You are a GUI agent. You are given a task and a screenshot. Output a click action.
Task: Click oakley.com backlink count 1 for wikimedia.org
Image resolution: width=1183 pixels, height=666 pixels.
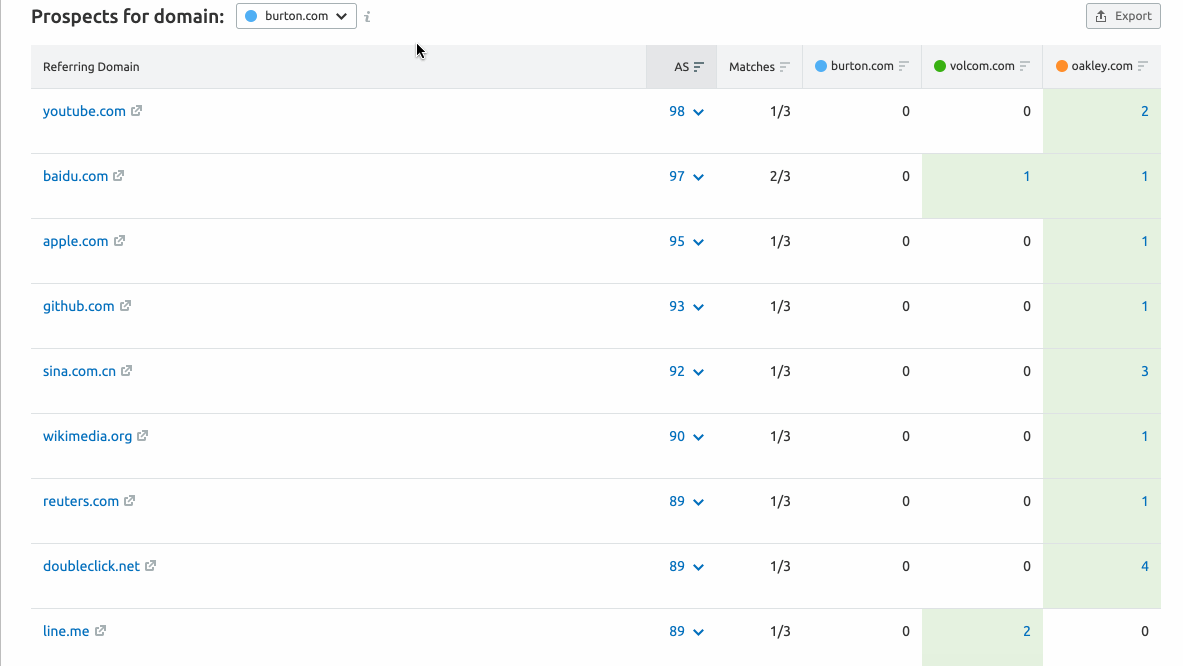point(1145,436)
